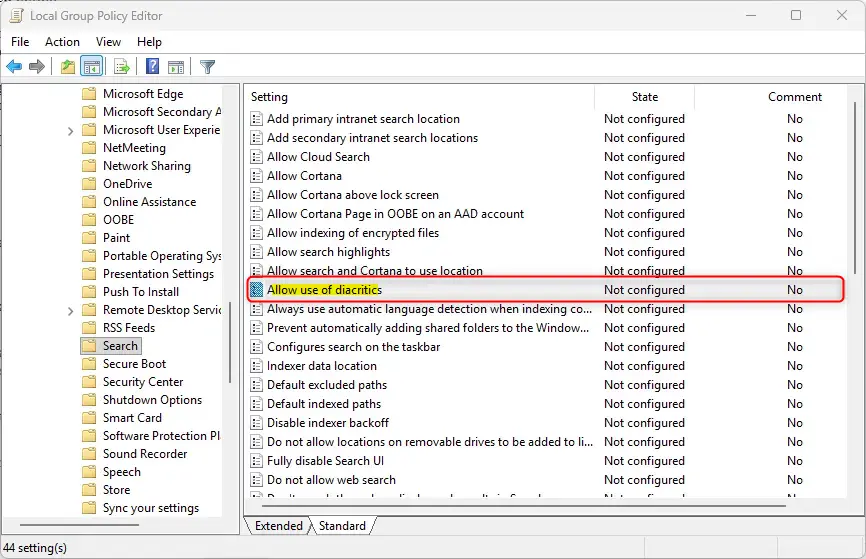Click policy icon beside Indexer data location

click(x=256, y=366)
